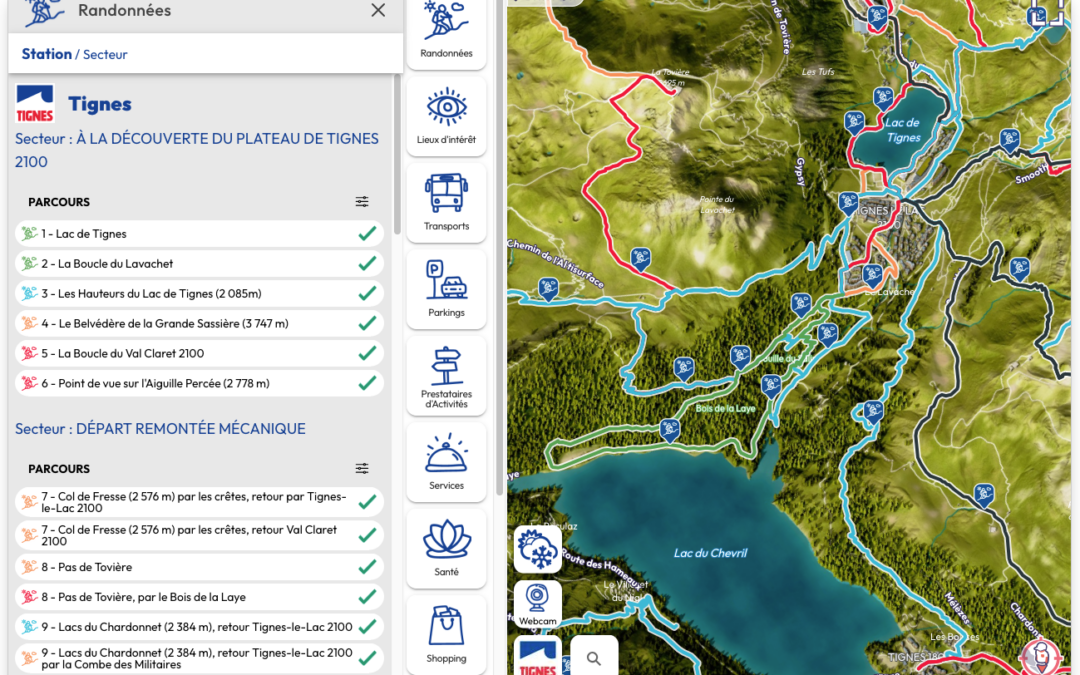1080x675 pixels.
Task: Open the Services category
Action: click(x=446, y=462)
